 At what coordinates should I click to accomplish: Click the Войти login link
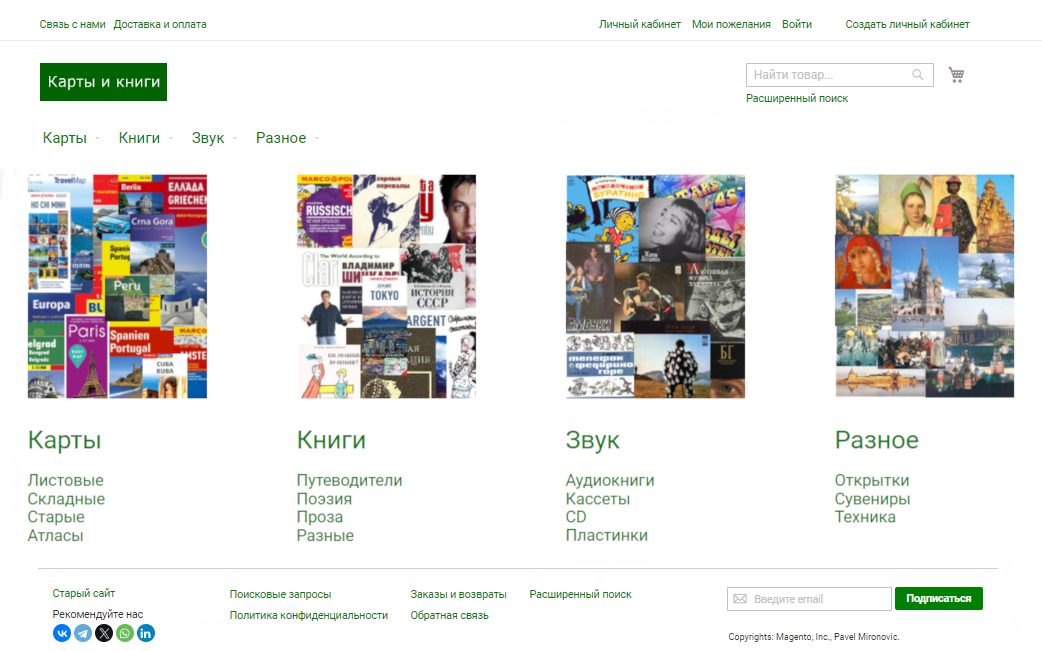pyautogui.click(x=797, y=24)
